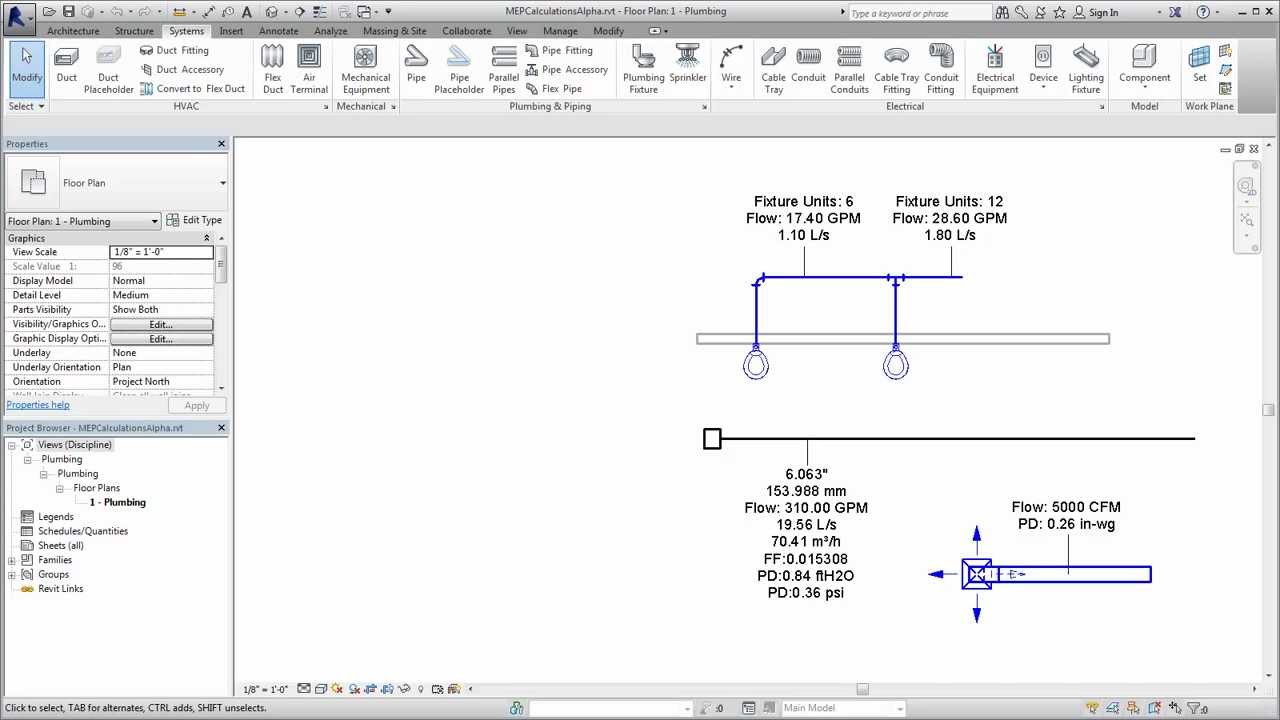Activate the Sprinkler tool
Viewport: 1280px width, 720px height.
(x=688, y=66)
